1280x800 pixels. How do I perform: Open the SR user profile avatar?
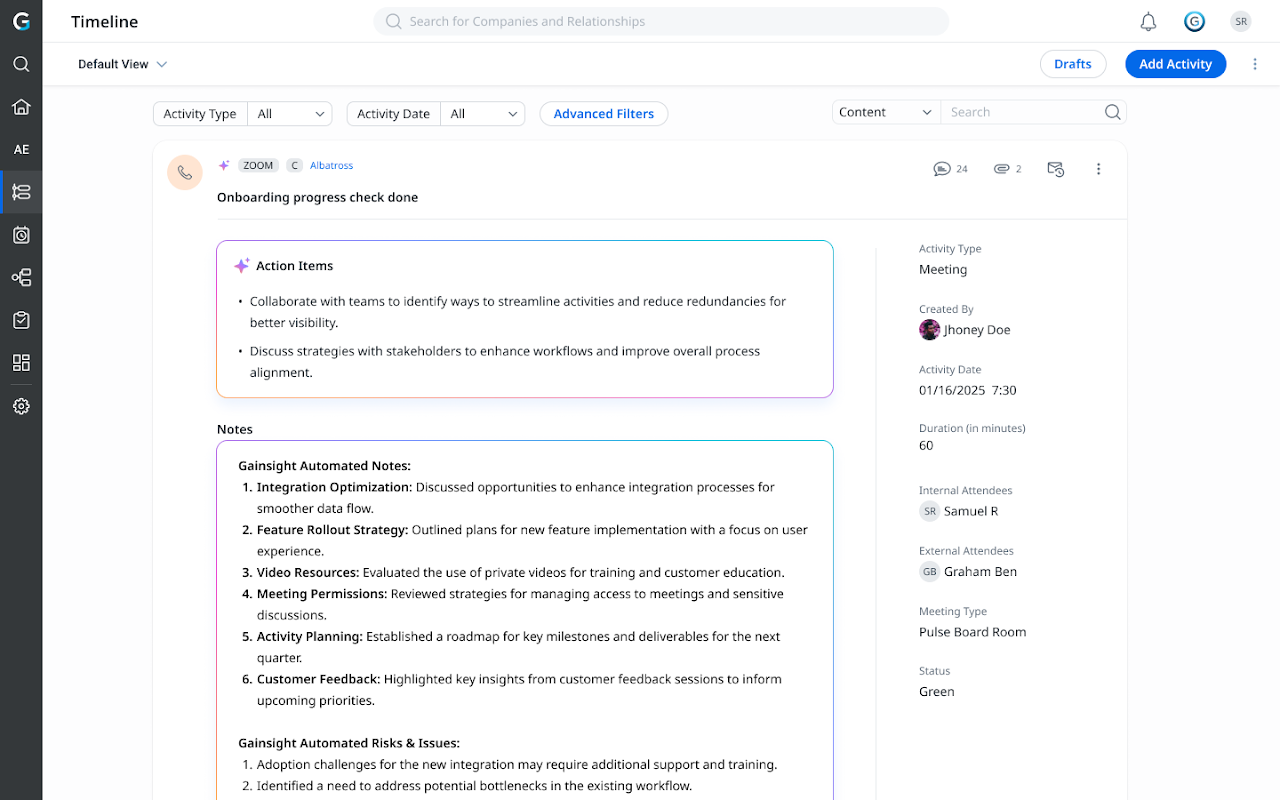(1241, 22)
